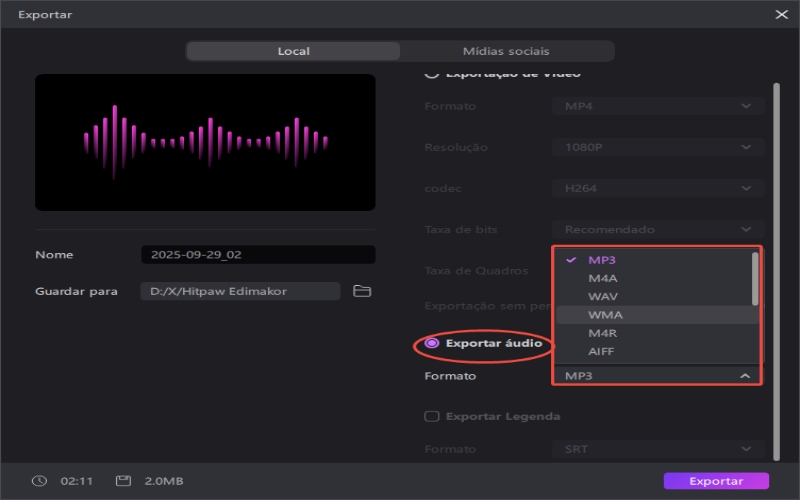The width and height of the screenshot is (800, 500).
Task: Choose WAV from the format list
Action: click(x=601, y=297)
